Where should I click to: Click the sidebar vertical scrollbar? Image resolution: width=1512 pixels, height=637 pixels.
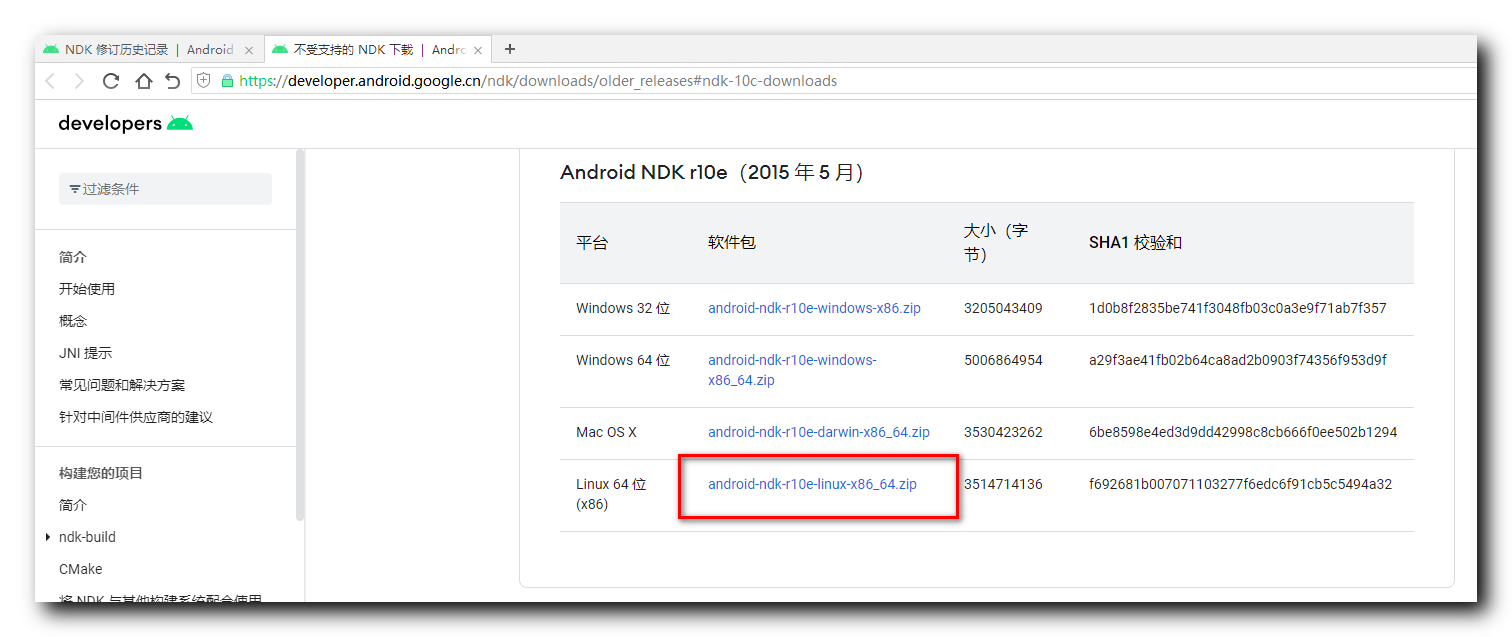[300, 335]
